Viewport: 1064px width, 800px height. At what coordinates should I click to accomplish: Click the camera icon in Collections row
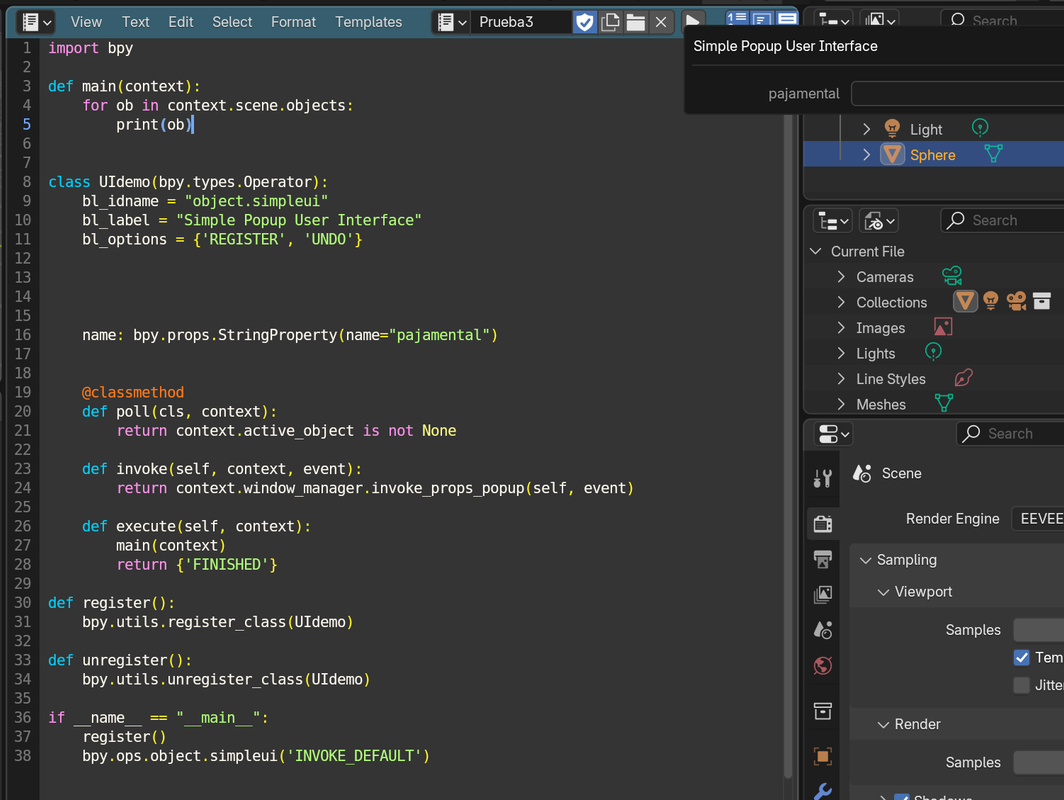[1016, 301]
